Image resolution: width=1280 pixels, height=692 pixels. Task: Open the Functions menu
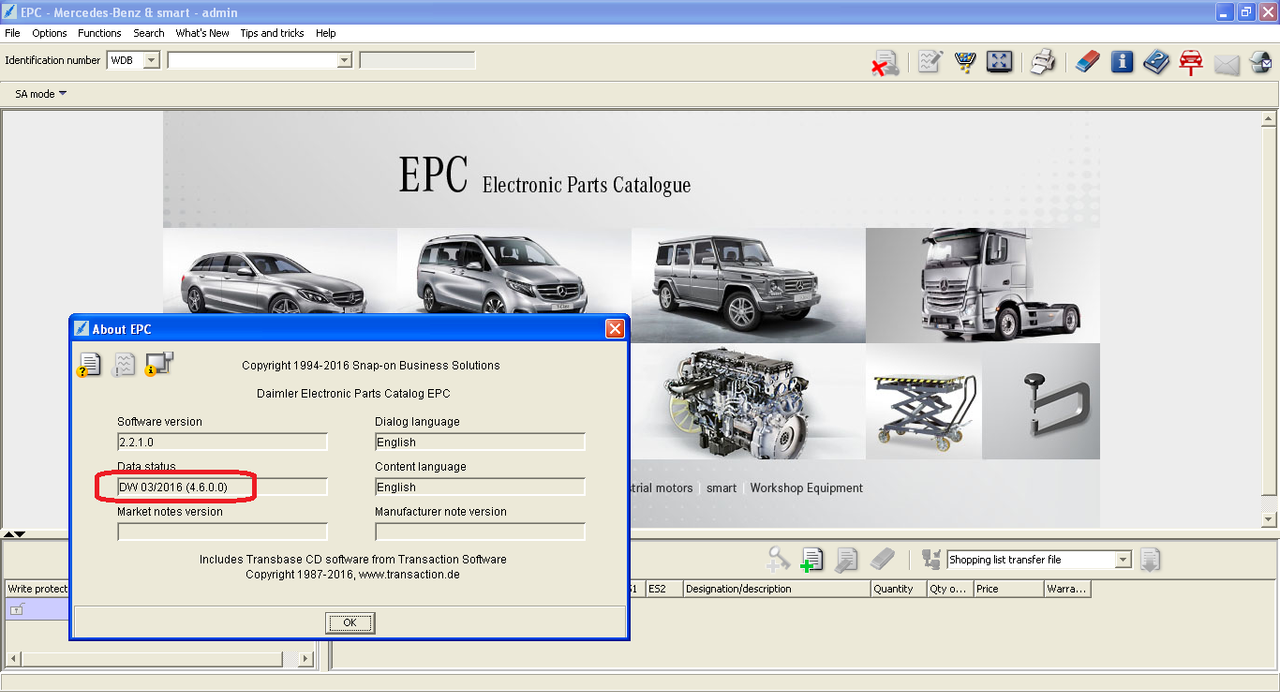(x=99, y=33)
